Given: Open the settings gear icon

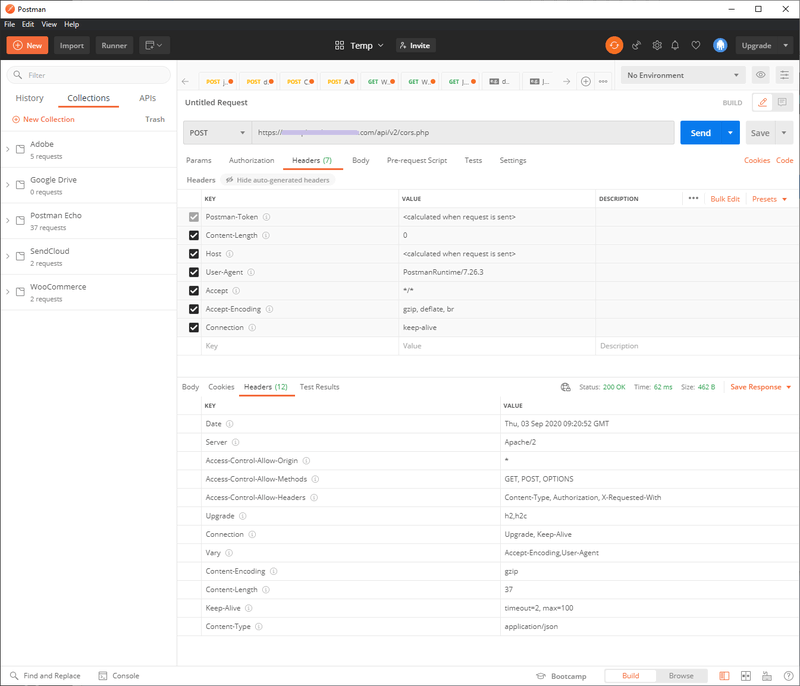Looking at the screenshot, I should 657,45.
